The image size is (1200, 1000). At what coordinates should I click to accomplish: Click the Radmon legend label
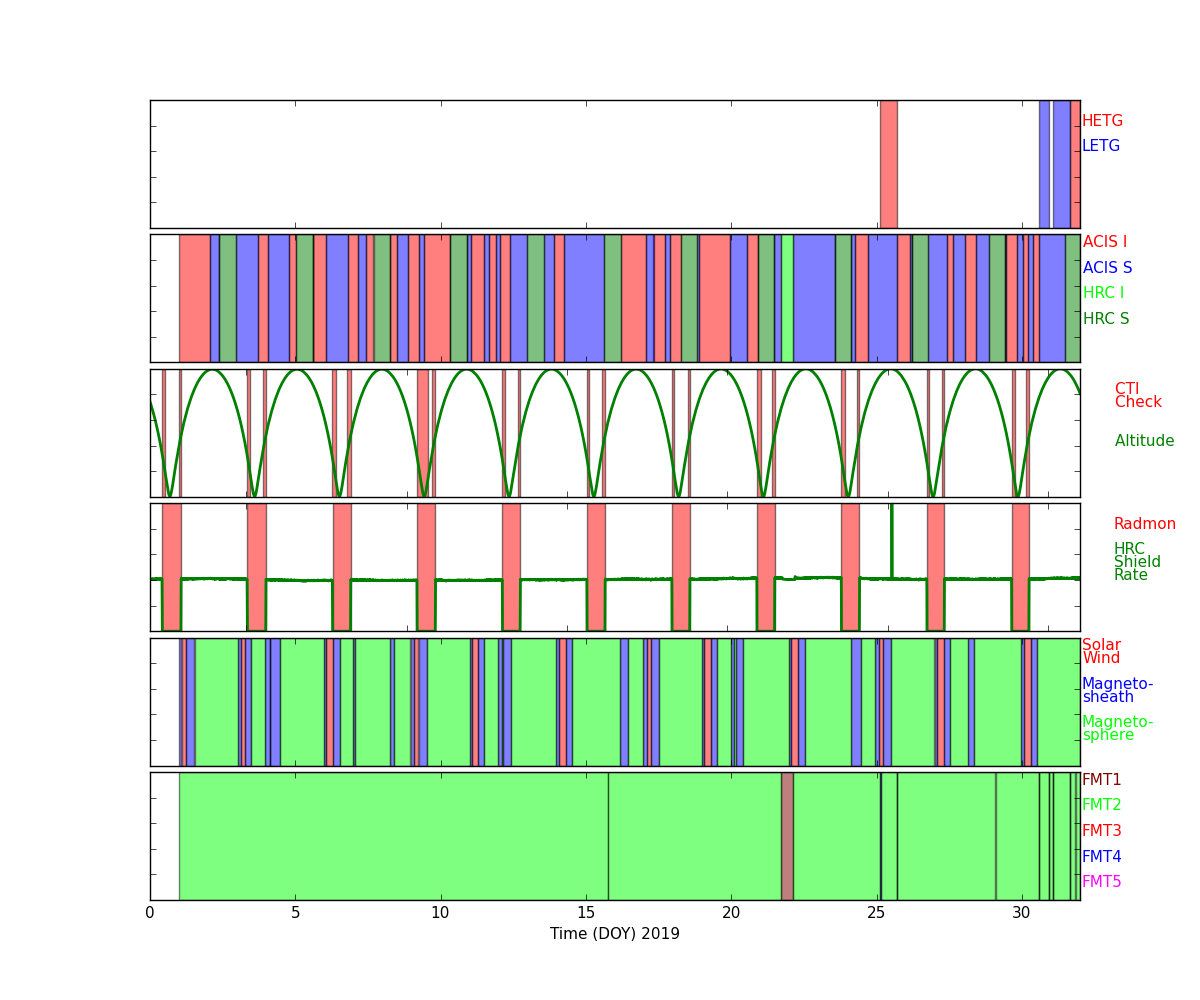1144,524
